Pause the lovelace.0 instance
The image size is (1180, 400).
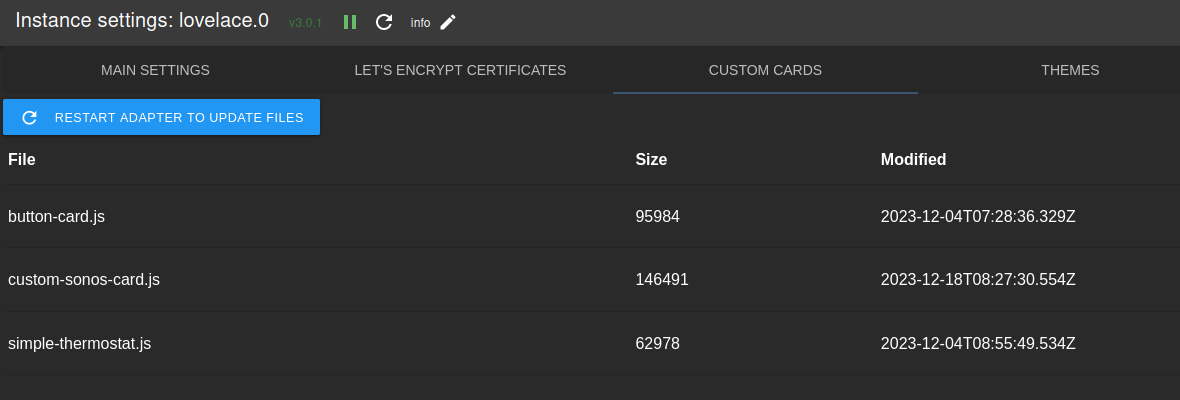coord(350,22)
